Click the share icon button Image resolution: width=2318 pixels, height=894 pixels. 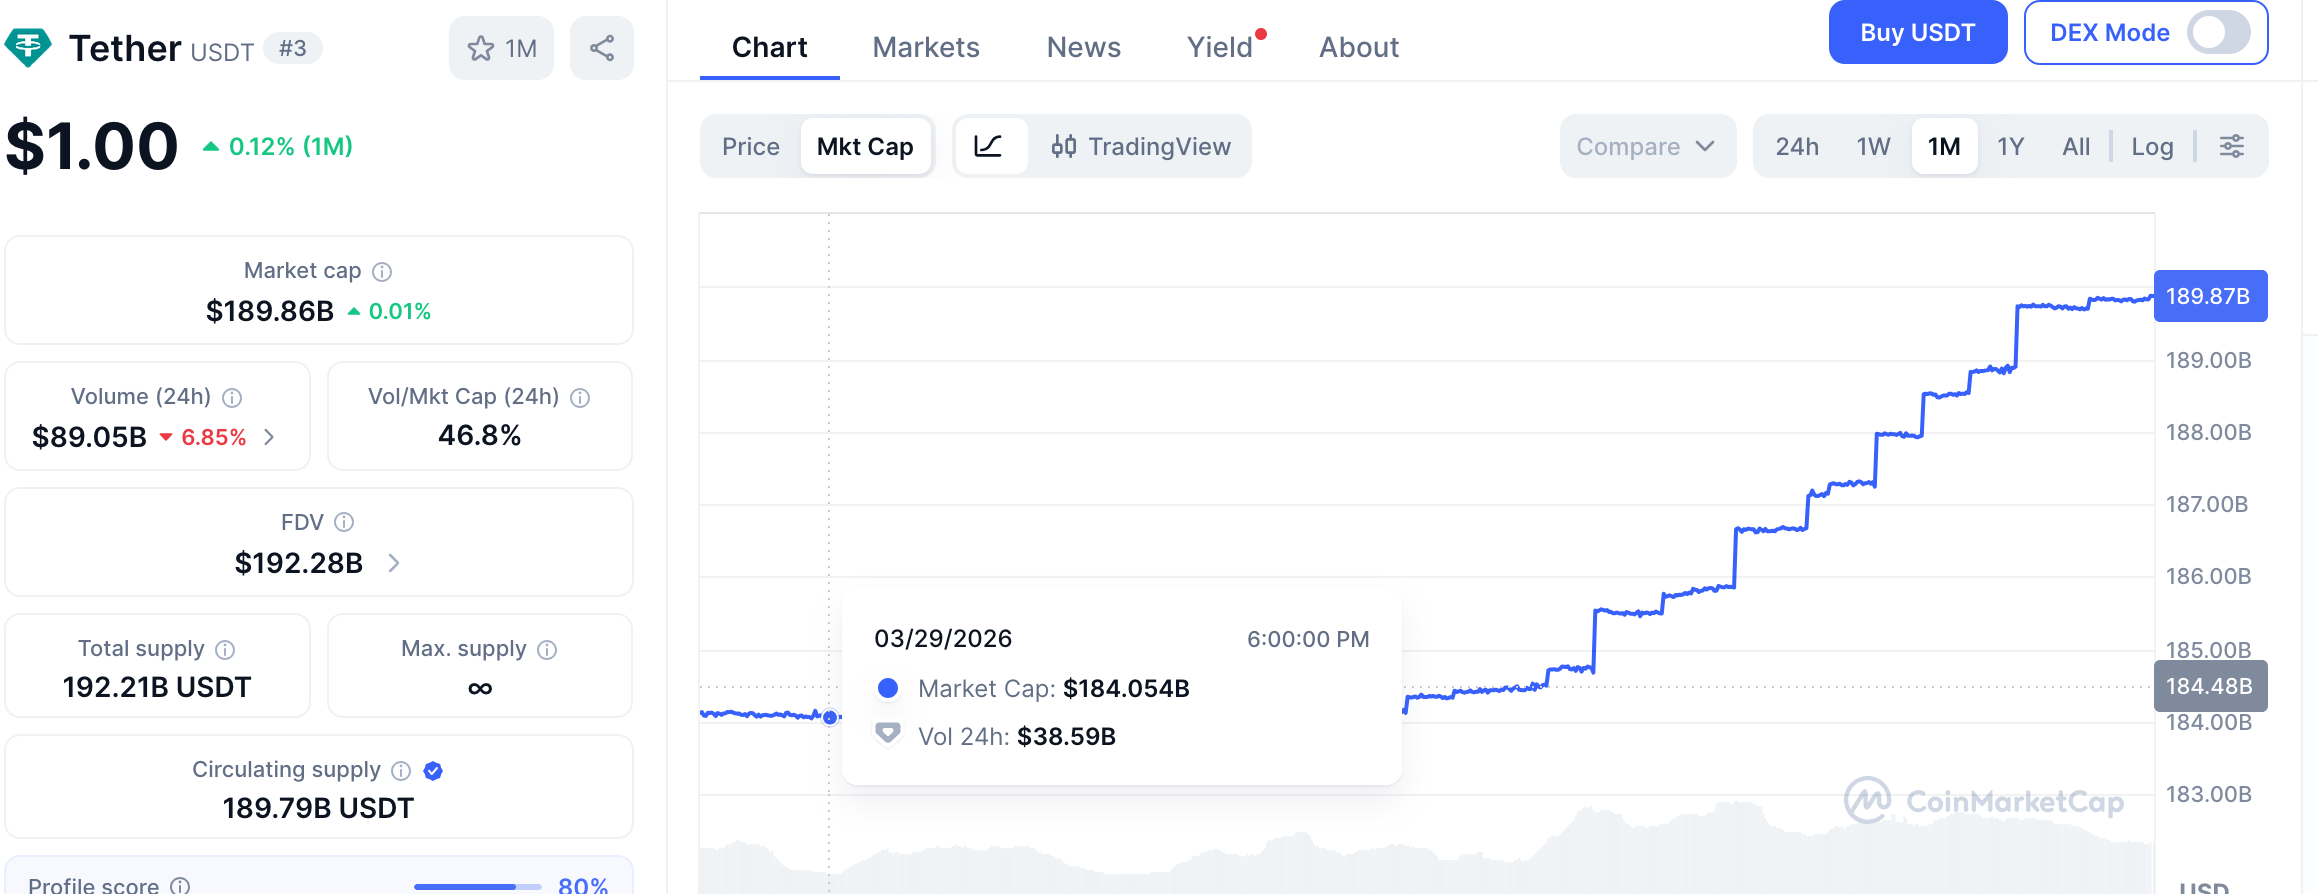(601, 48)
